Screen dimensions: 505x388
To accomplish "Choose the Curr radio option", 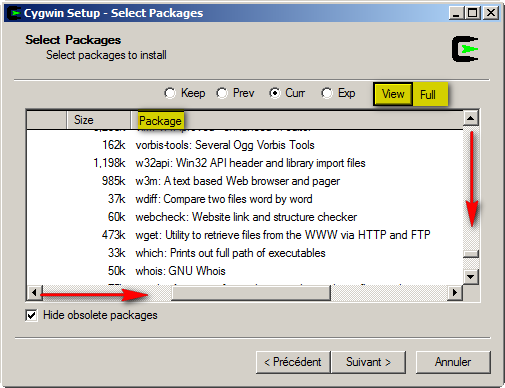I will (275, 93).
